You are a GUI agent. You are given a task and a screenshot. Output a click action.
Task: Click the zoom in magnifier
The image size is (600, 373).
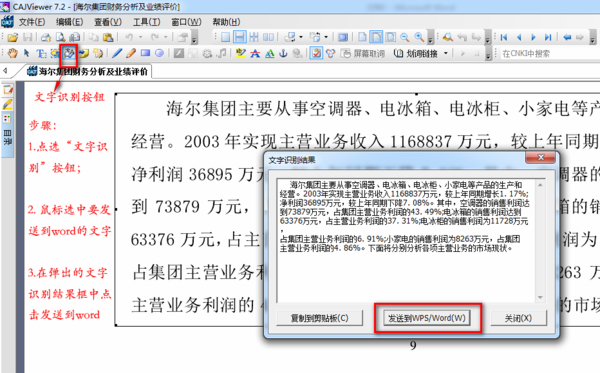(419, 37)
